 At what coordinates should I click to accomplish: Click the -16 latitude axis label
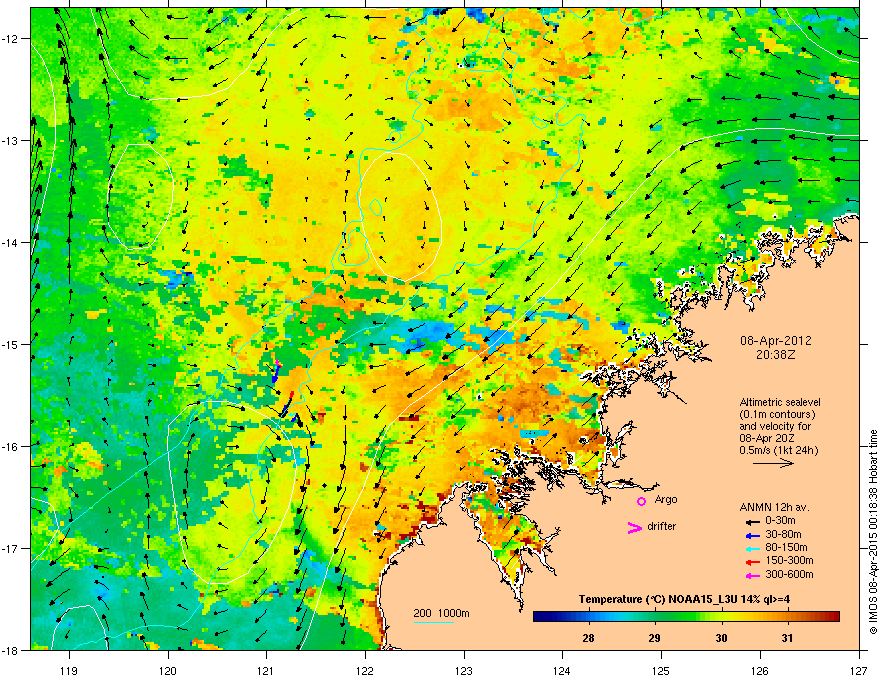pyautogui.click(x=11, y=446)
